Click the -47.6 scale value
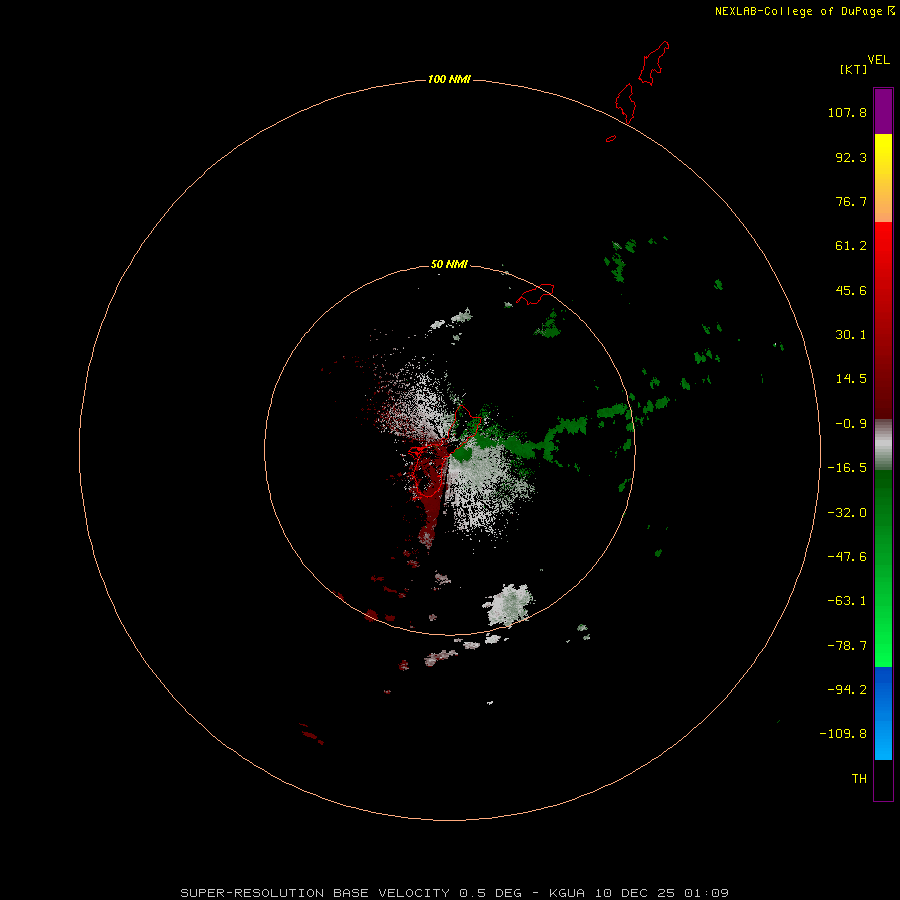Screen dimensions: 900x900 tap(847, 557)
